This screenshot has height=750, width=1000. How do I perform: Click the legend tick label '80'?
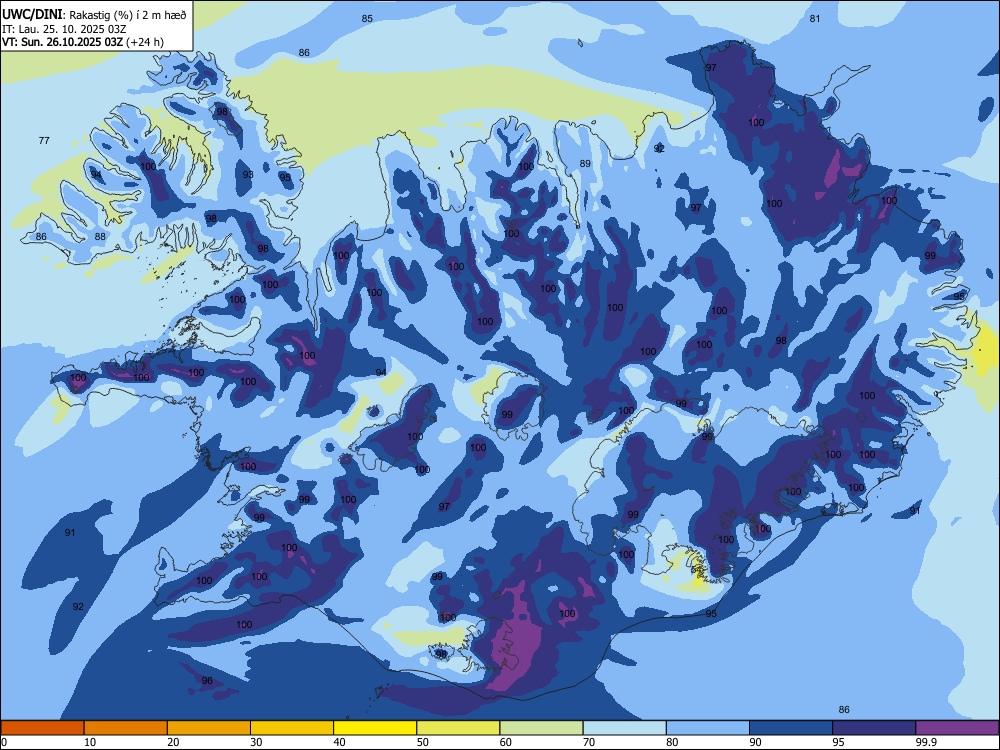pyautogui.click(x=672, y=742)
